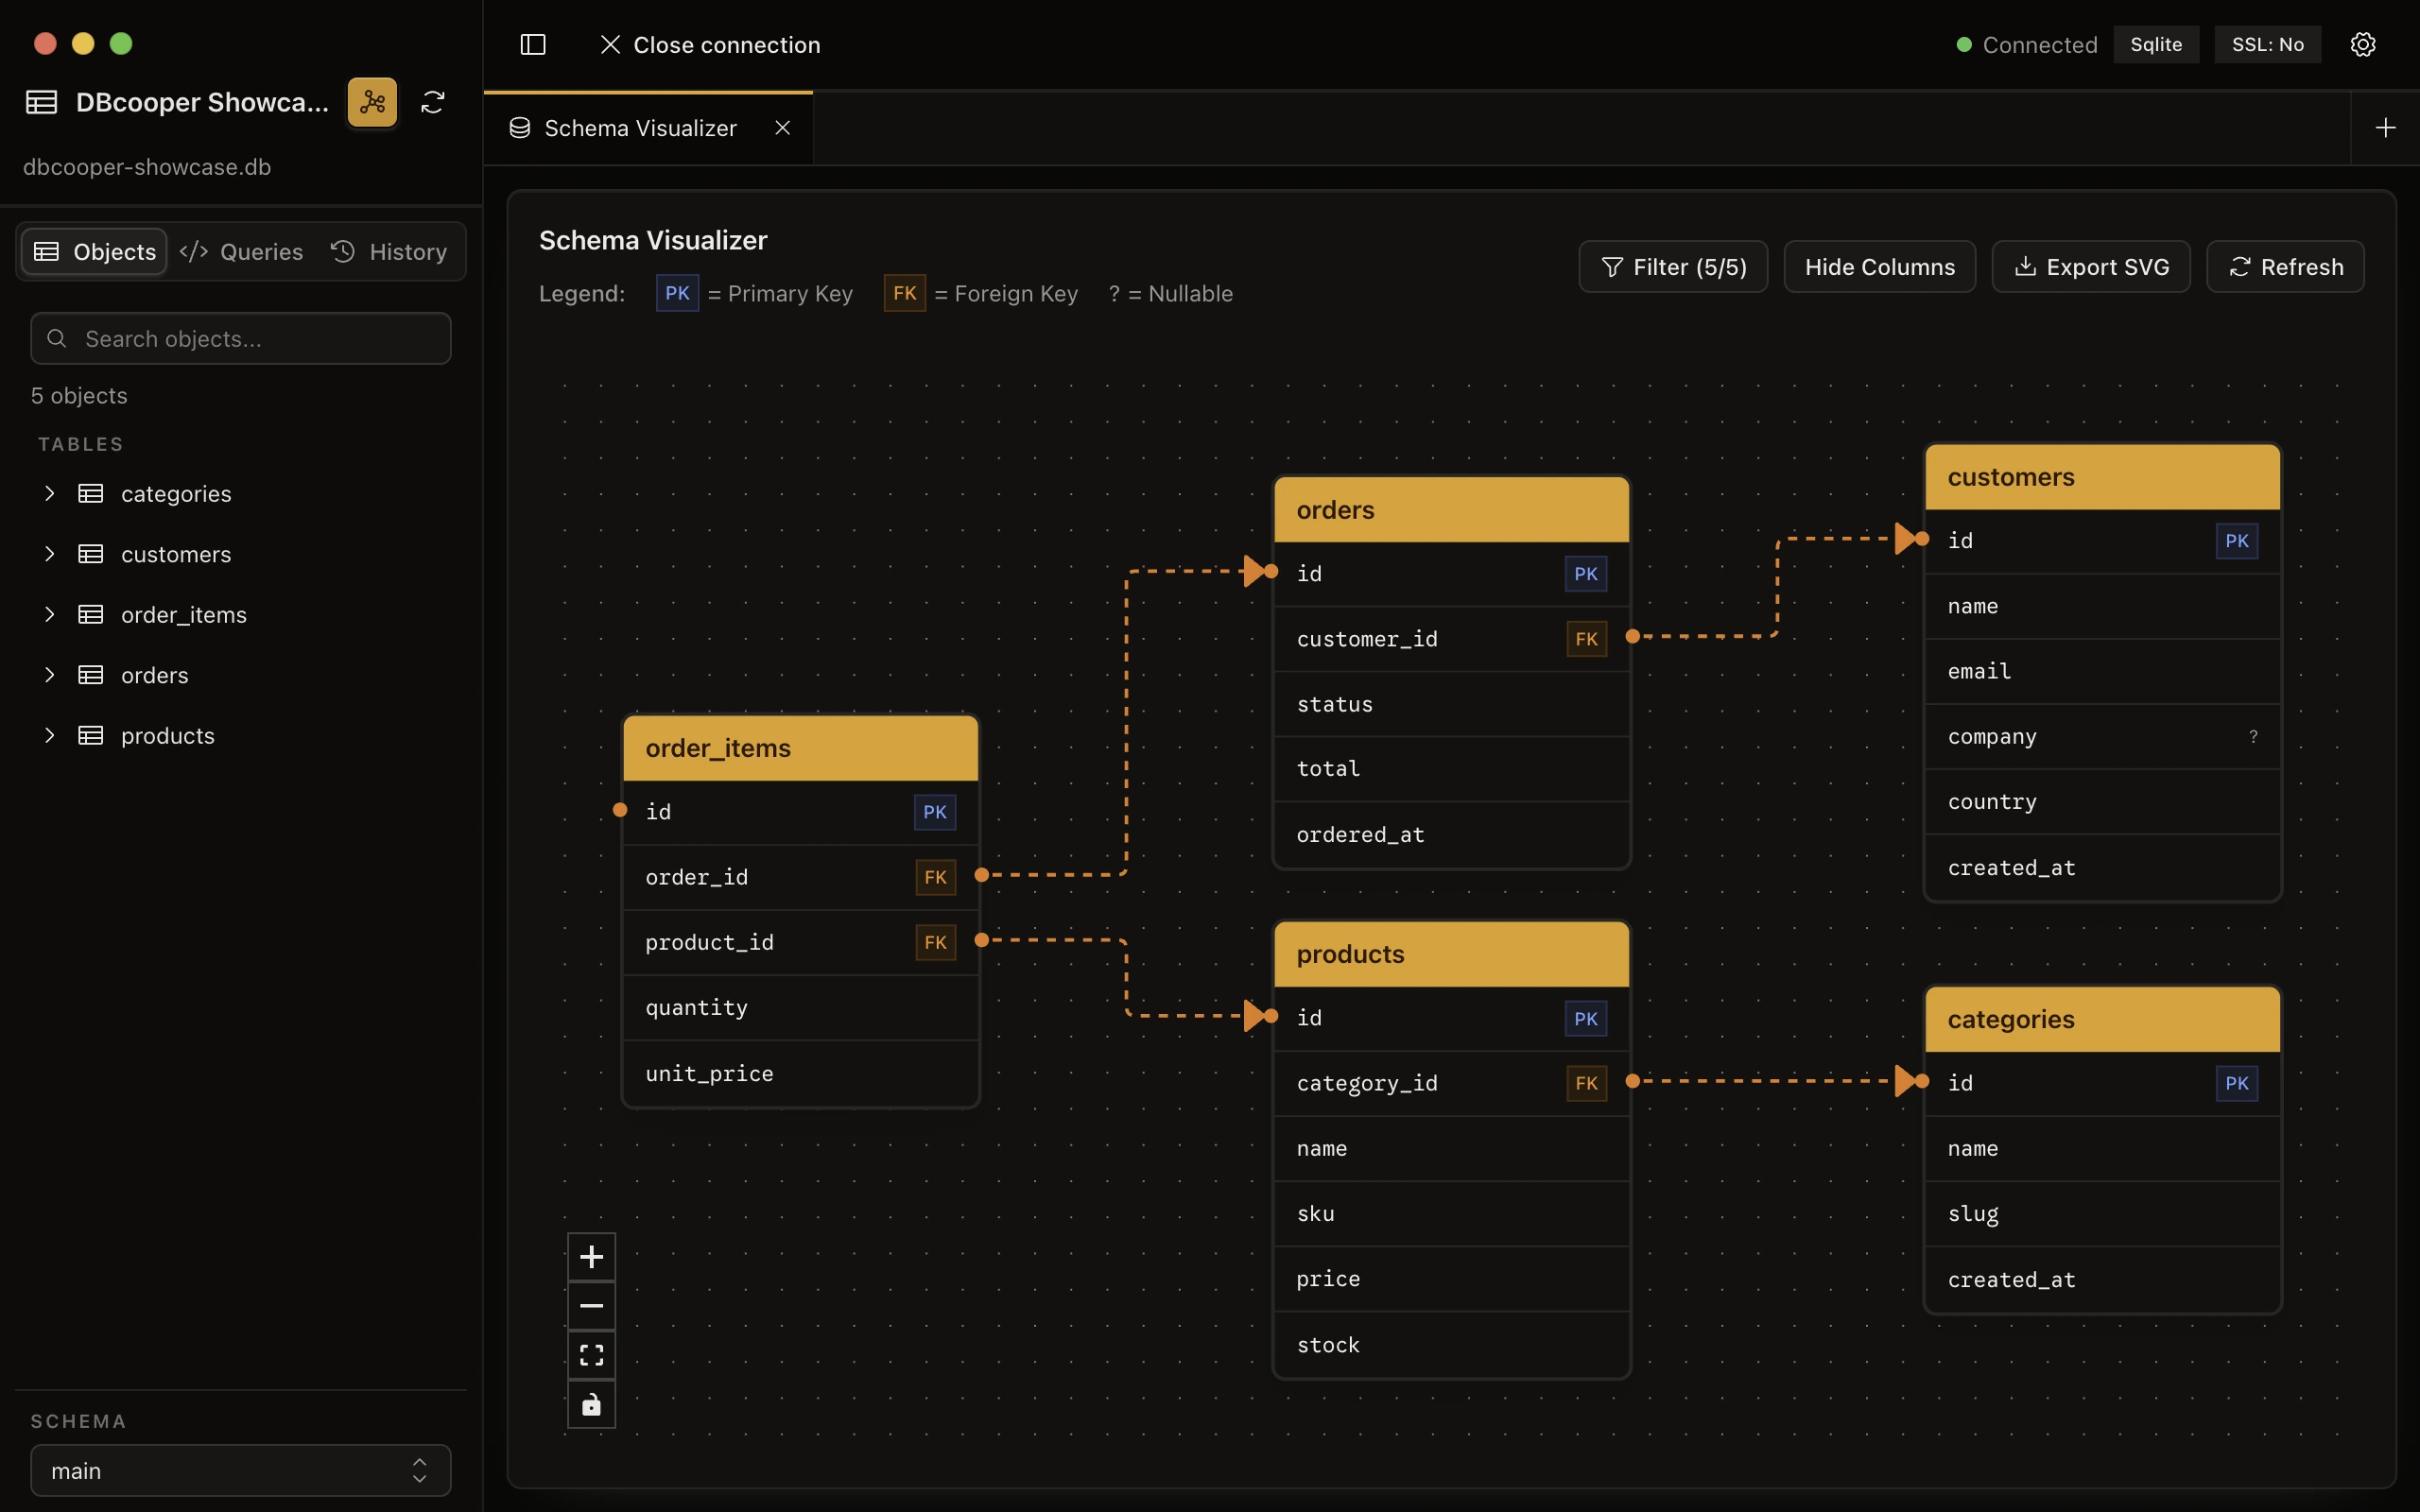The image size is (2420, 1512).
Task: Open the settings gear icon
Action: pos(2363,44)
